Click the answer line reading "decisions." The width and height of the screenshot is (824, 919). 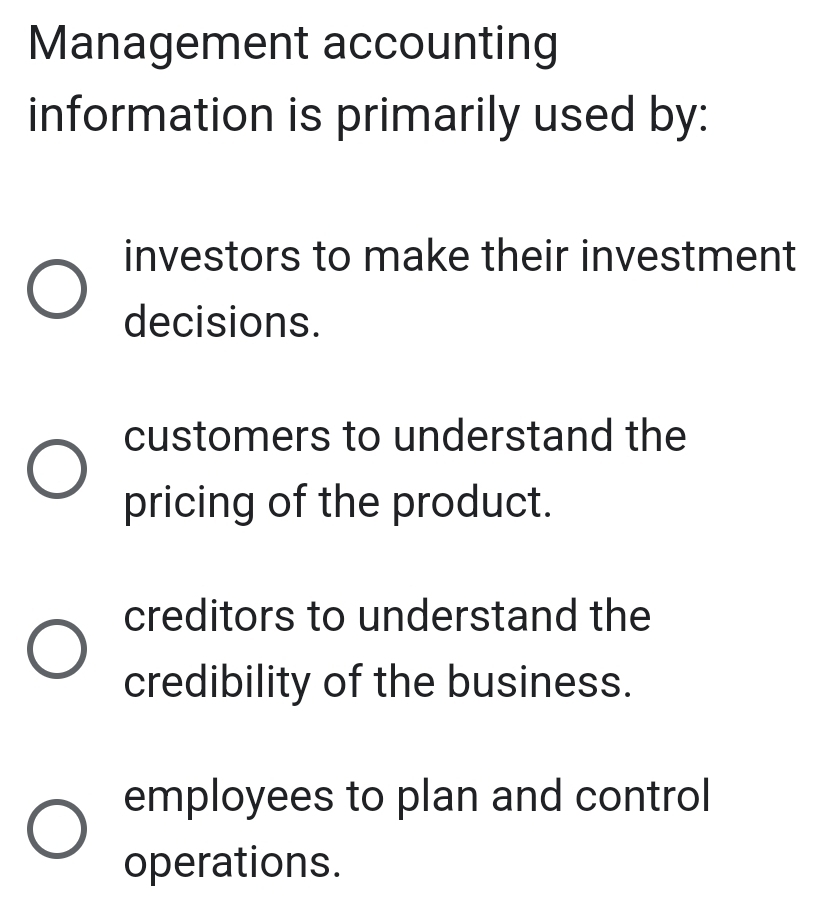(x=222, y=323)
